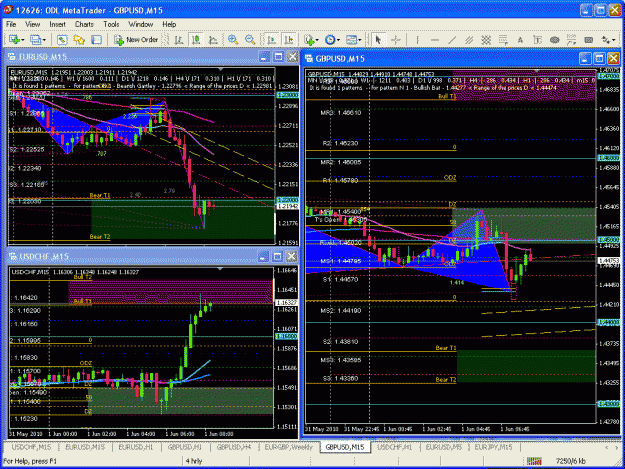Expand the Templates dropdown arrow
The height and width of the screenshot is (469, 625).
point(360,40)
